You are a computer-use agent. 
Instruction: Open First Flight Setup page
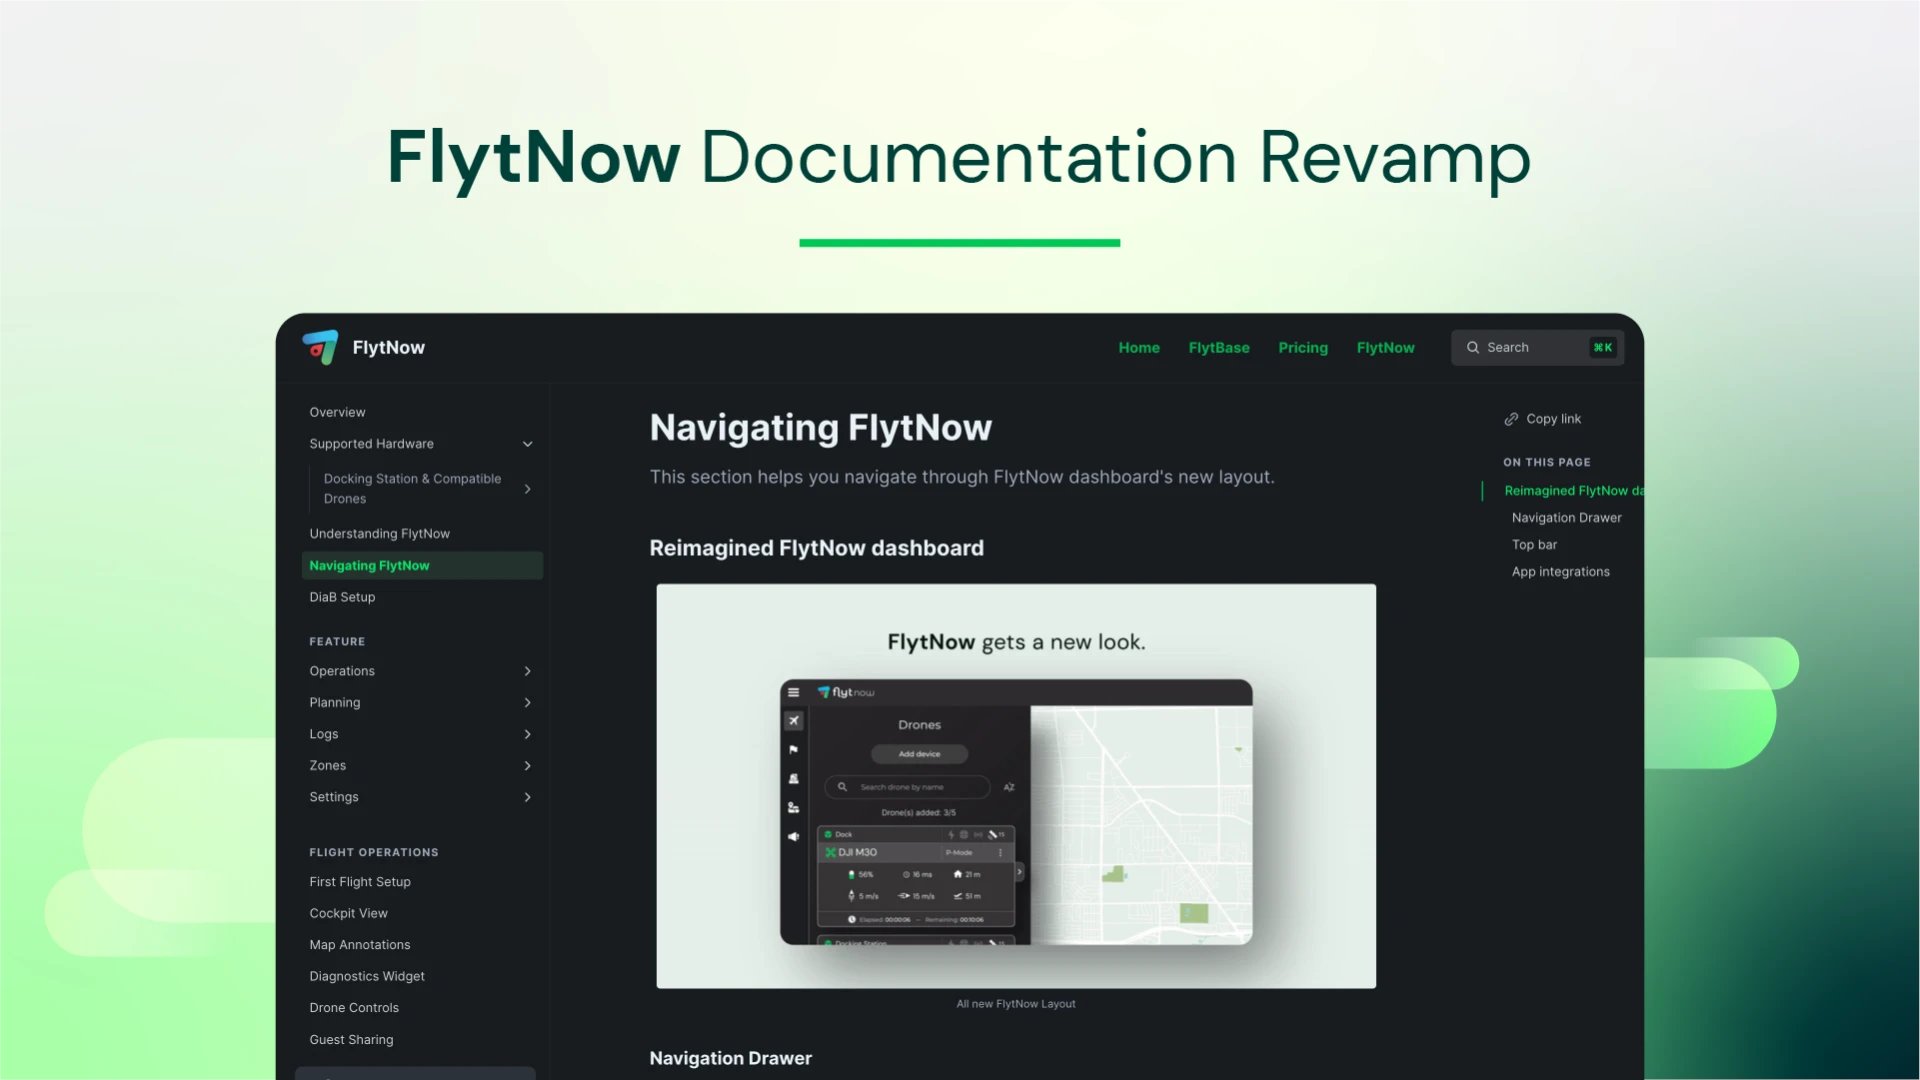click(x=360, y=882)
